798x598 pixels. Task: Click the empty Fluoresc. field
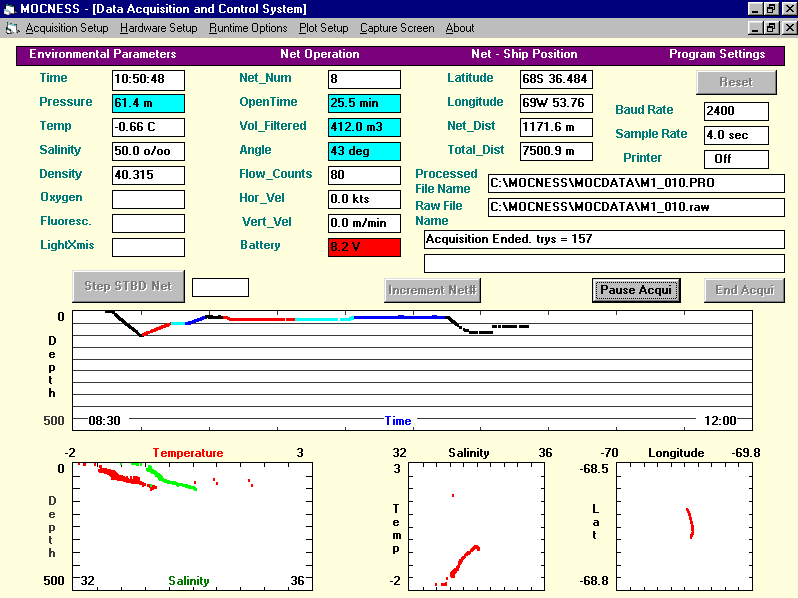coord(148,223)
